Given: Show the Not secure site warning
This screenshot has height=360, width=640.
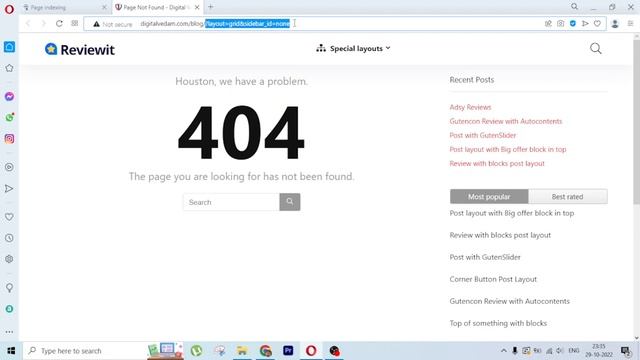Looking at the screenshot, I should [113, 24].
